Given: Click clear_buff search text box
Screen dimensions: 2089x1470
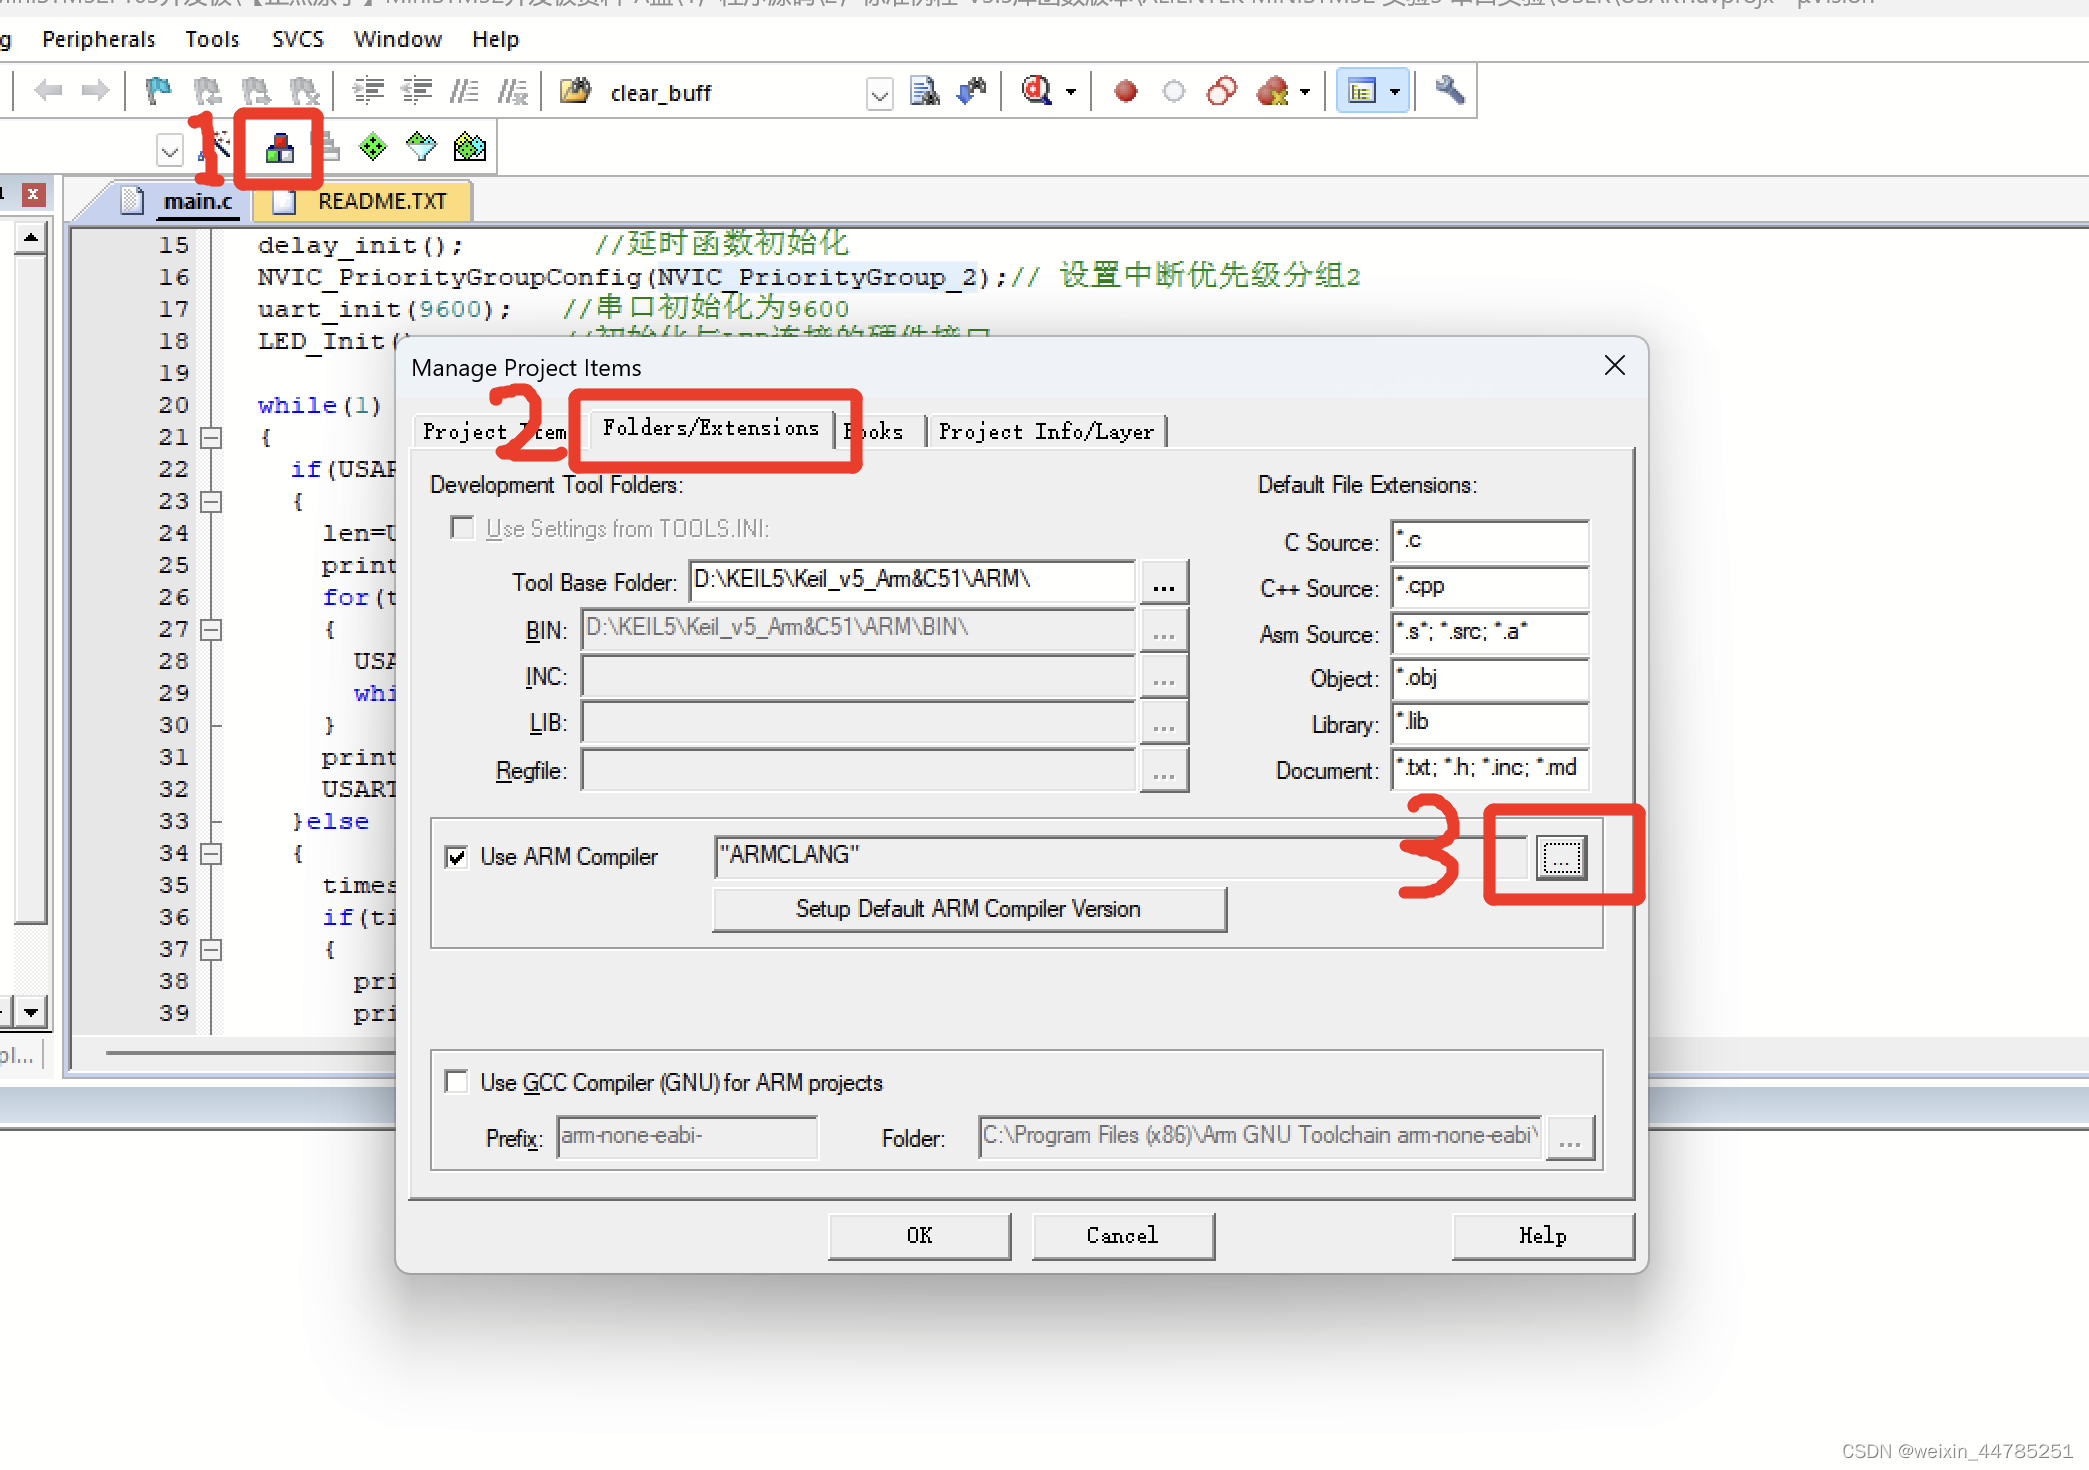Looking at the screenshot, I should pos(734,93).
